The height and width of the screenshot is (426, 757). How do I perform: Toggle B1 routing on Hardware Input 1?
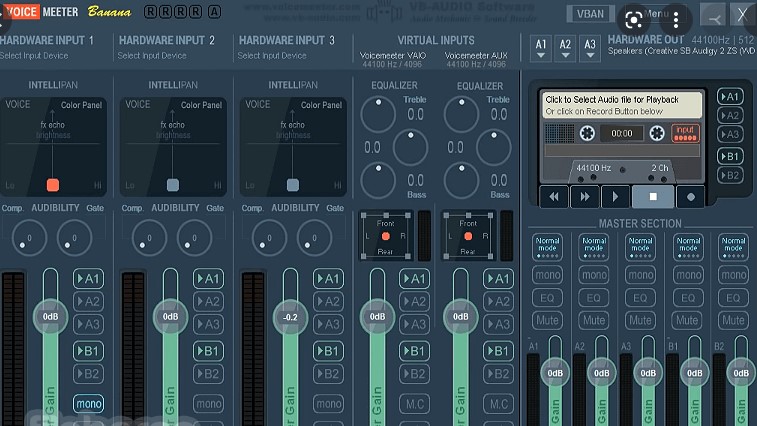point(88,351)
